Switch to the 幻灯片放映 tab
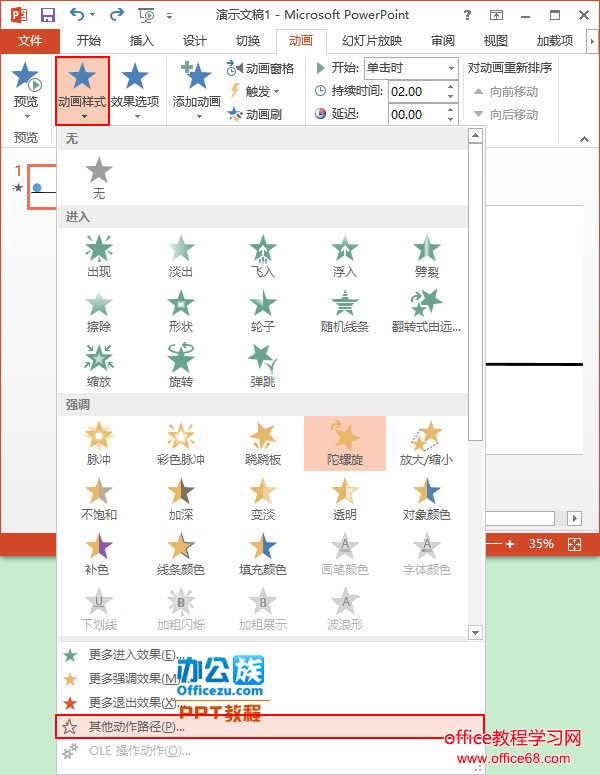600x775 pixels. pyautogui.click(x=372, y=41)
